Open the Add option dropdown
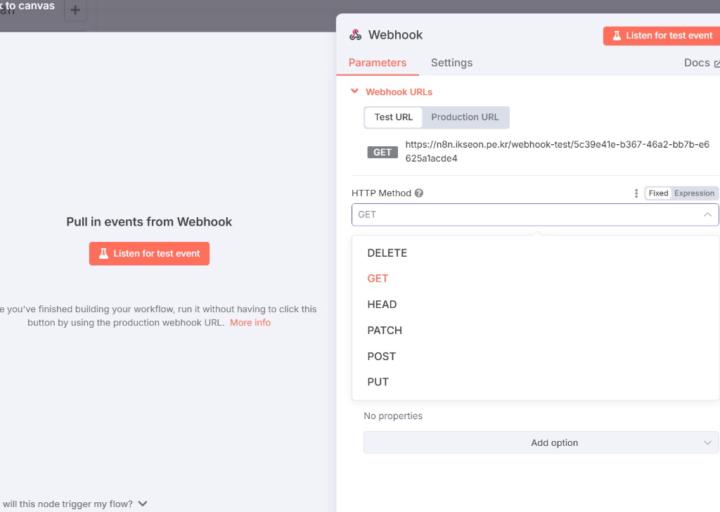The image size is (720, 512). (541, 443)
